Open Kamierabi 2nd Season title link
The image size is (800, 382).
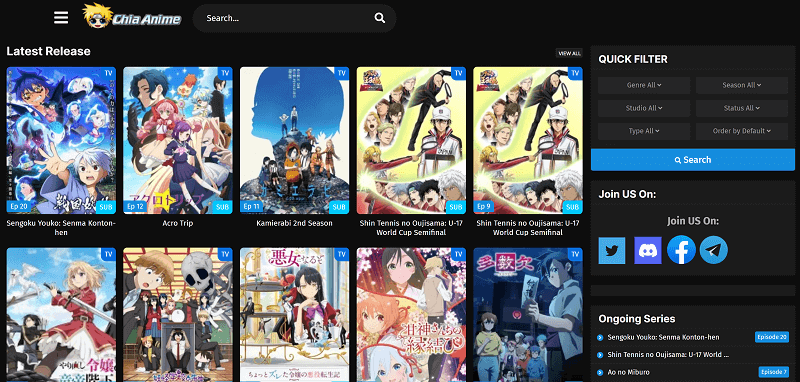point(295,223)
